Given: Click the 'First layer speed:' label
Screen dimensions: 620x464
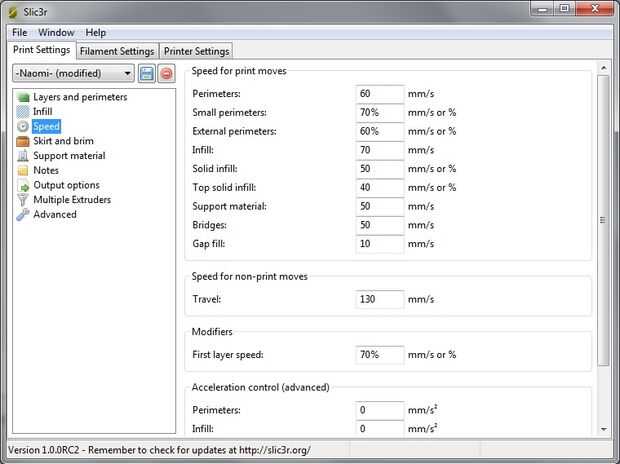Looking at the screenshot, I should 228,354.
